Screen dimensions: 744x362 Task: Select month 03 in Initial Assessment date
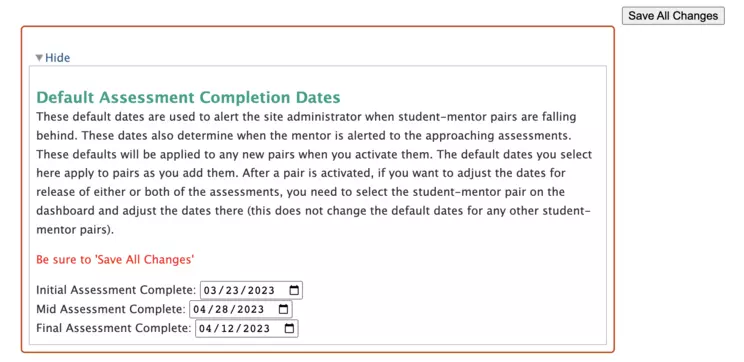tap(210, 290)
